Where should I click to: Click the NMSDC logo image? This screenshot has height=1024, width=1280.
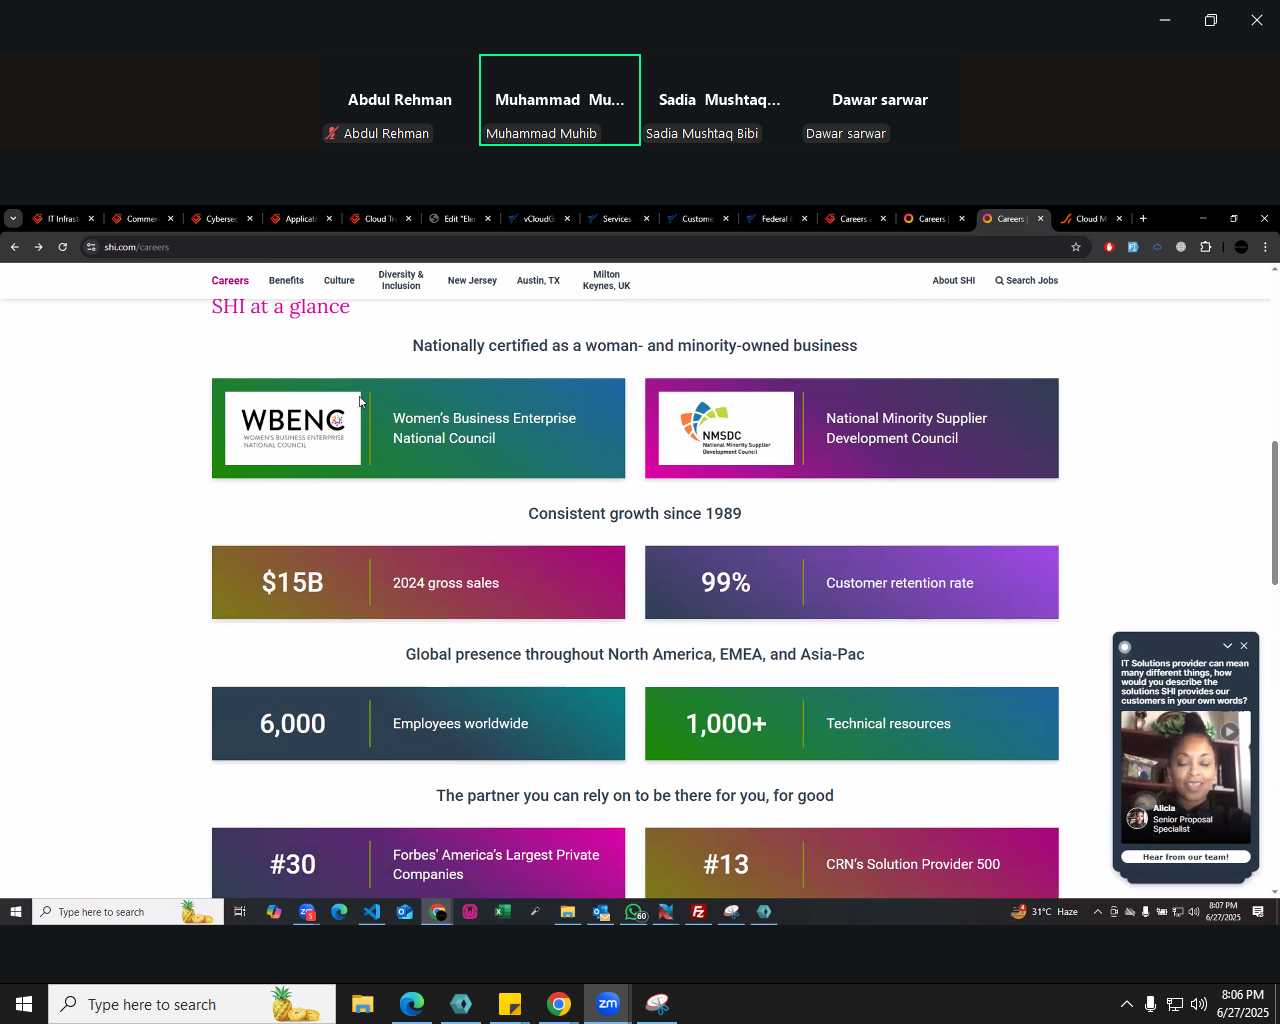point(726,429)
